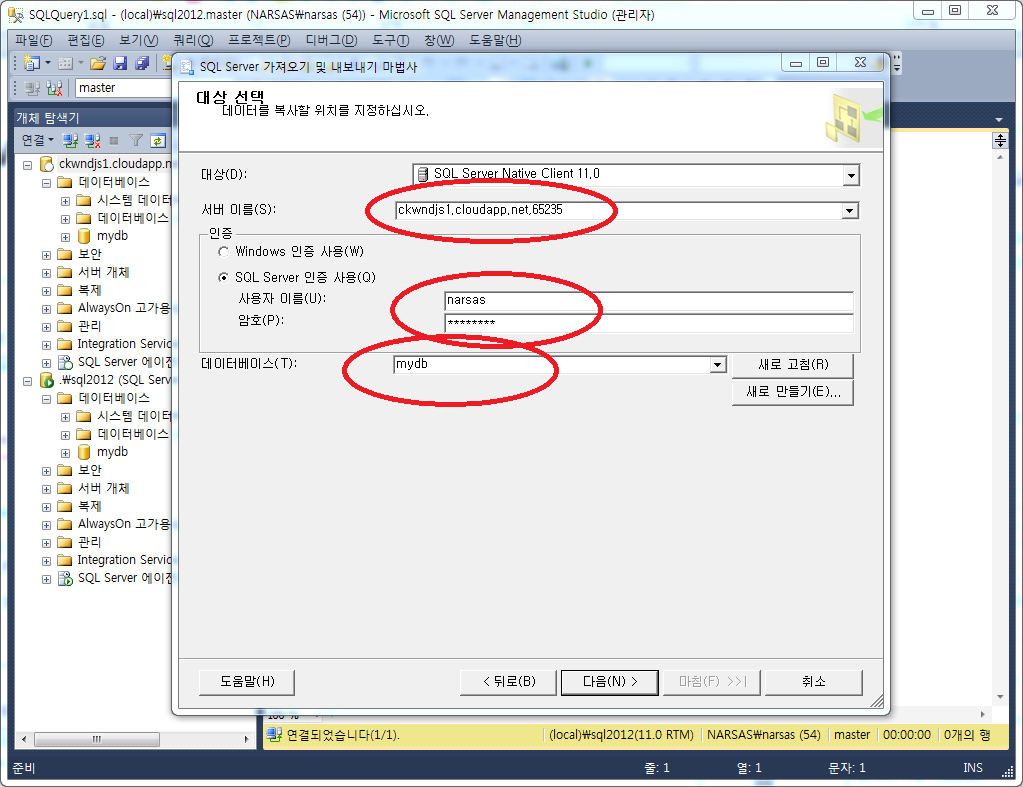Screen dimensions: 1023x787
Task: Open the 보기(V) menu
Action: click(x=138, y=40)
